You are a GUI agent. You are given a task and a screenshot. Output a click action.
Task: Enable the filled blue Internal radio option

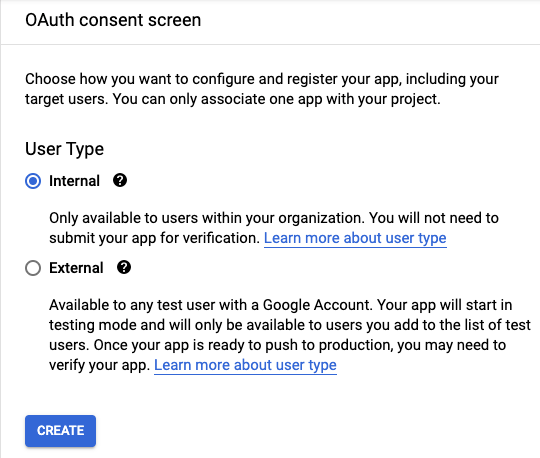(33, 181)
